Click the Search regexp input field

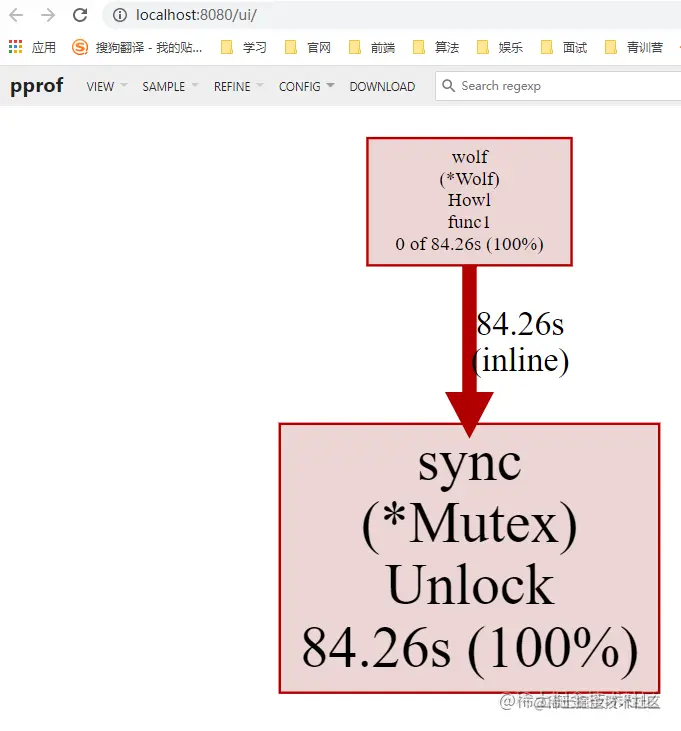(x=558, y=86)
